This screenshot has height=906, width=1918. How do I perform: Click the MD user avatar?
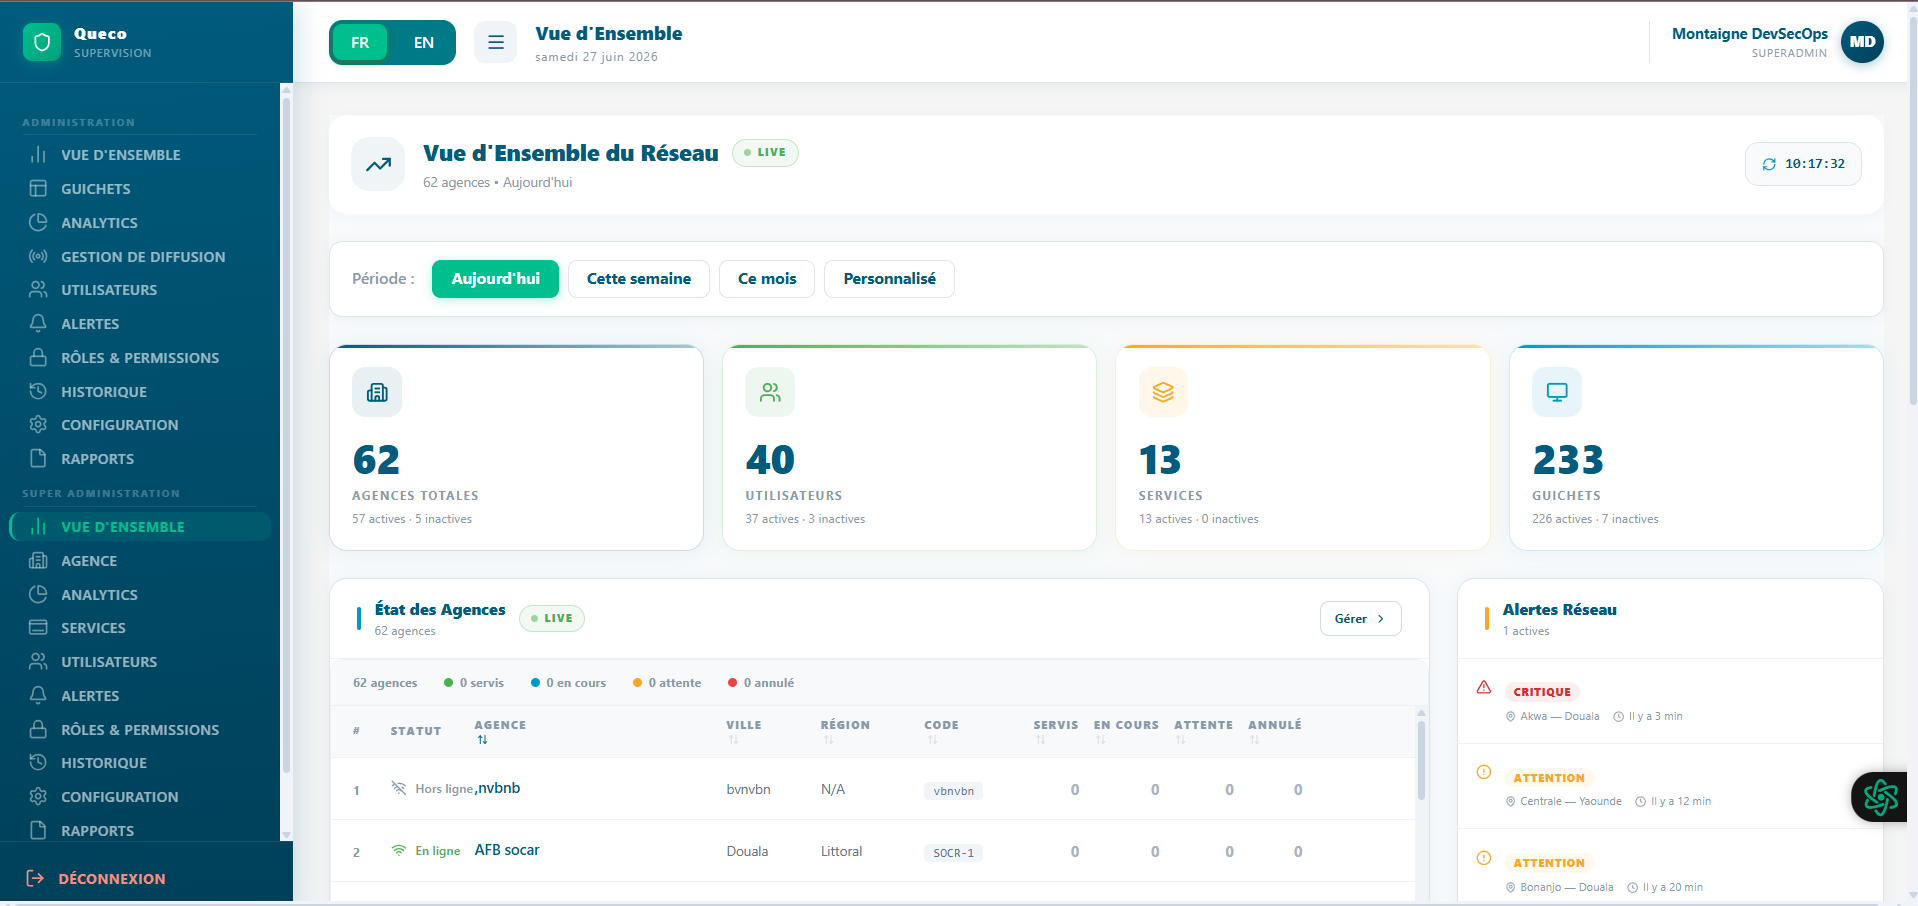[1862, 42]
